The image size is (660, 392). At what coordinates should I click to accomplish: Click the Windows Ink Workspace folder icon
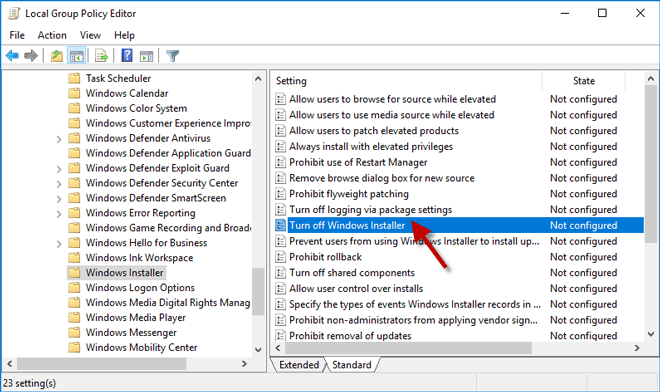point(74,258)
